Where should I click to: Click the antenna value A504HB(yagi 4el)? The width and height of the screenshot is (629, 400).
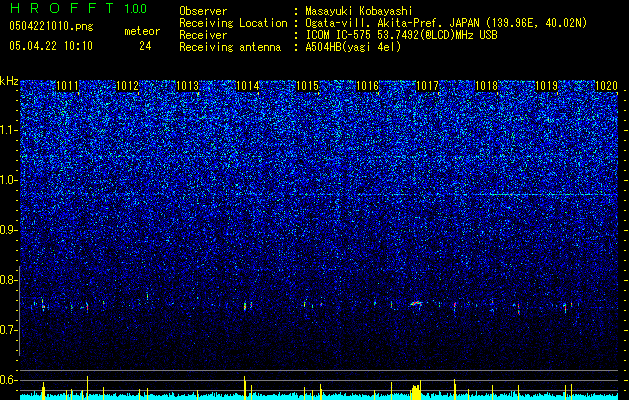[353, 47]
